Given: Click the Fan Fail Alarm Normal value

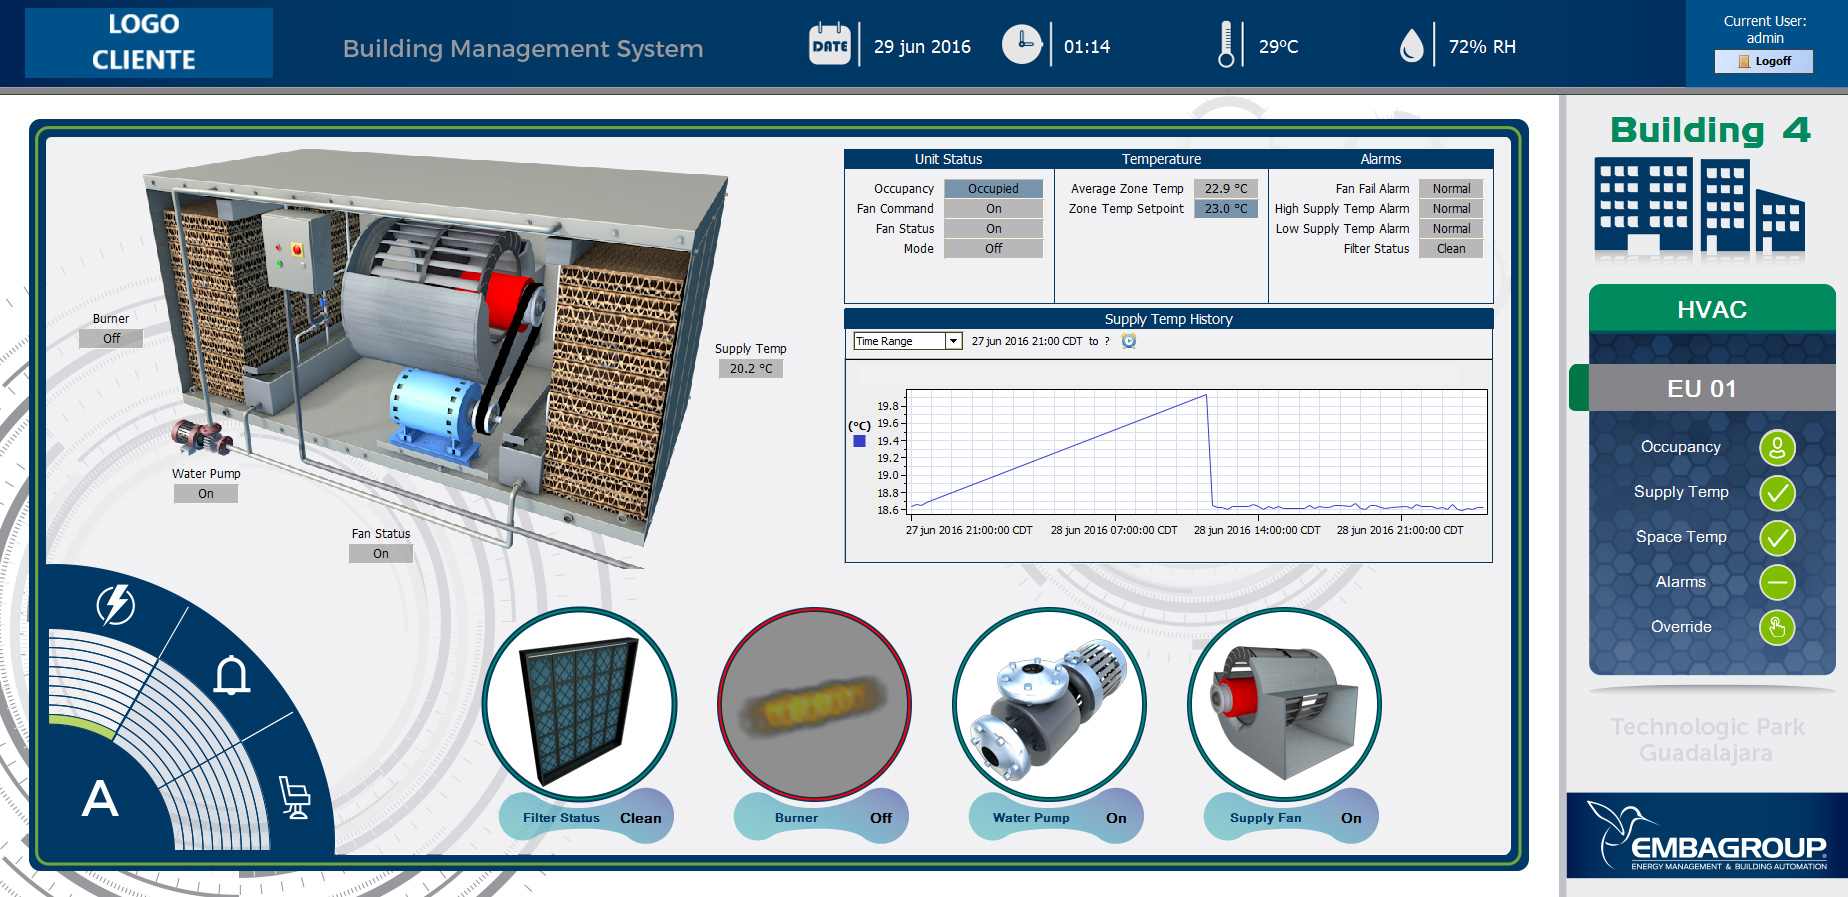Looking at the screenshot, I should coord(1451,189).
